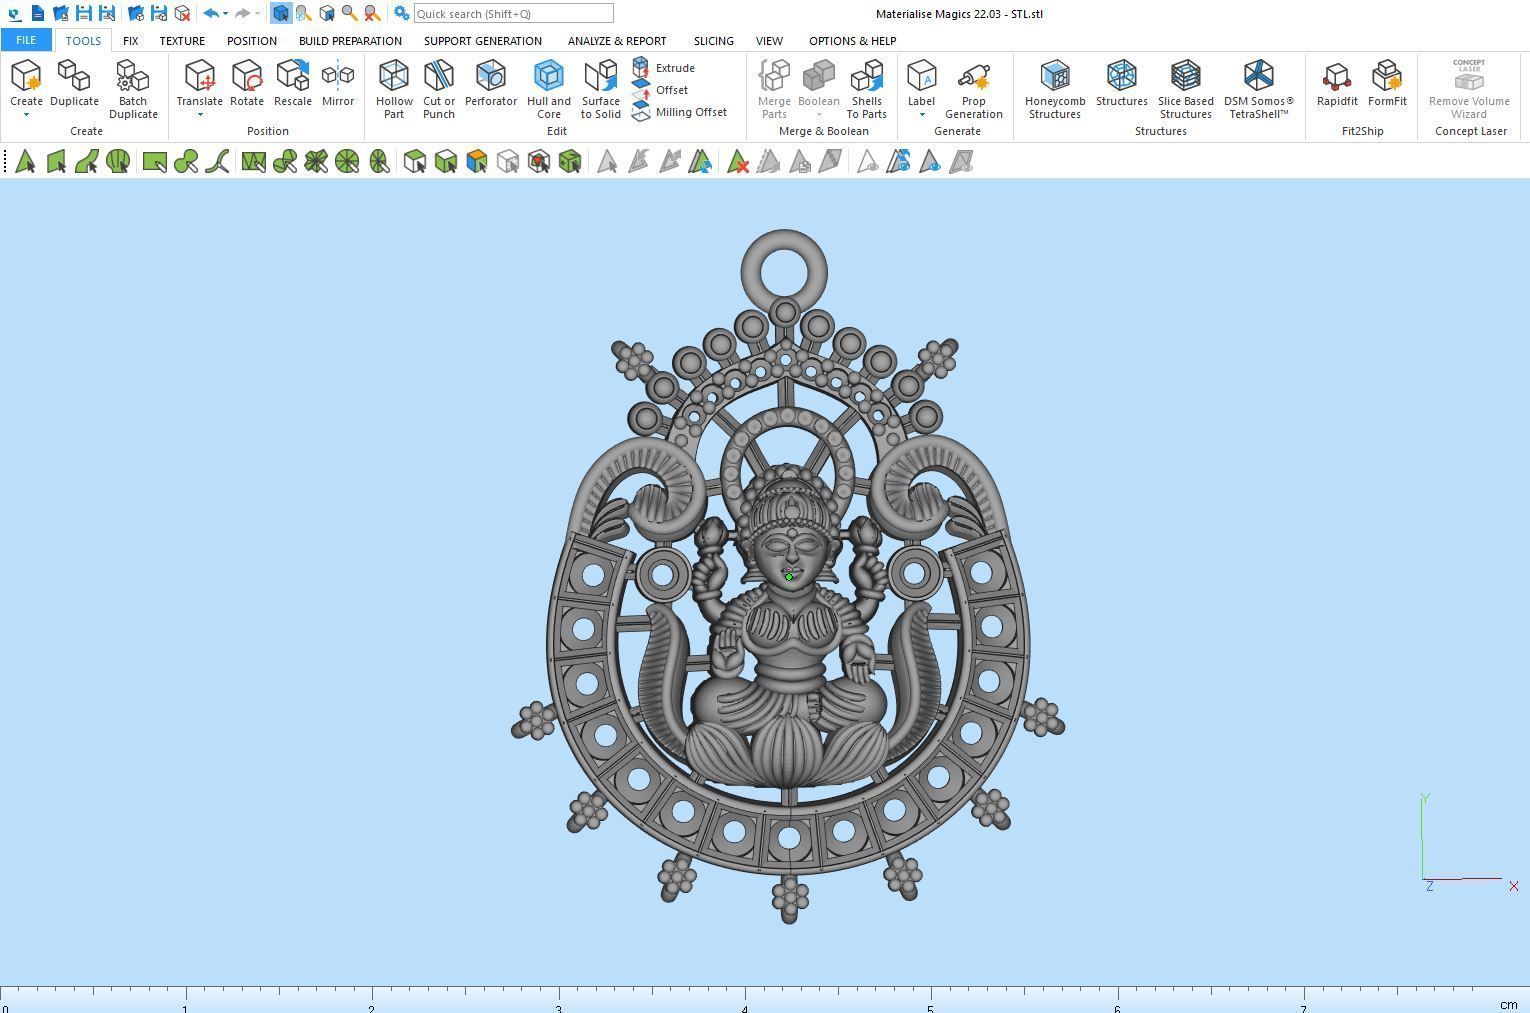Select the mark surface tool
Image resolution: width=1530 pixels, height=1013 pixels.
pyautogui.click(x=87, y=162)
